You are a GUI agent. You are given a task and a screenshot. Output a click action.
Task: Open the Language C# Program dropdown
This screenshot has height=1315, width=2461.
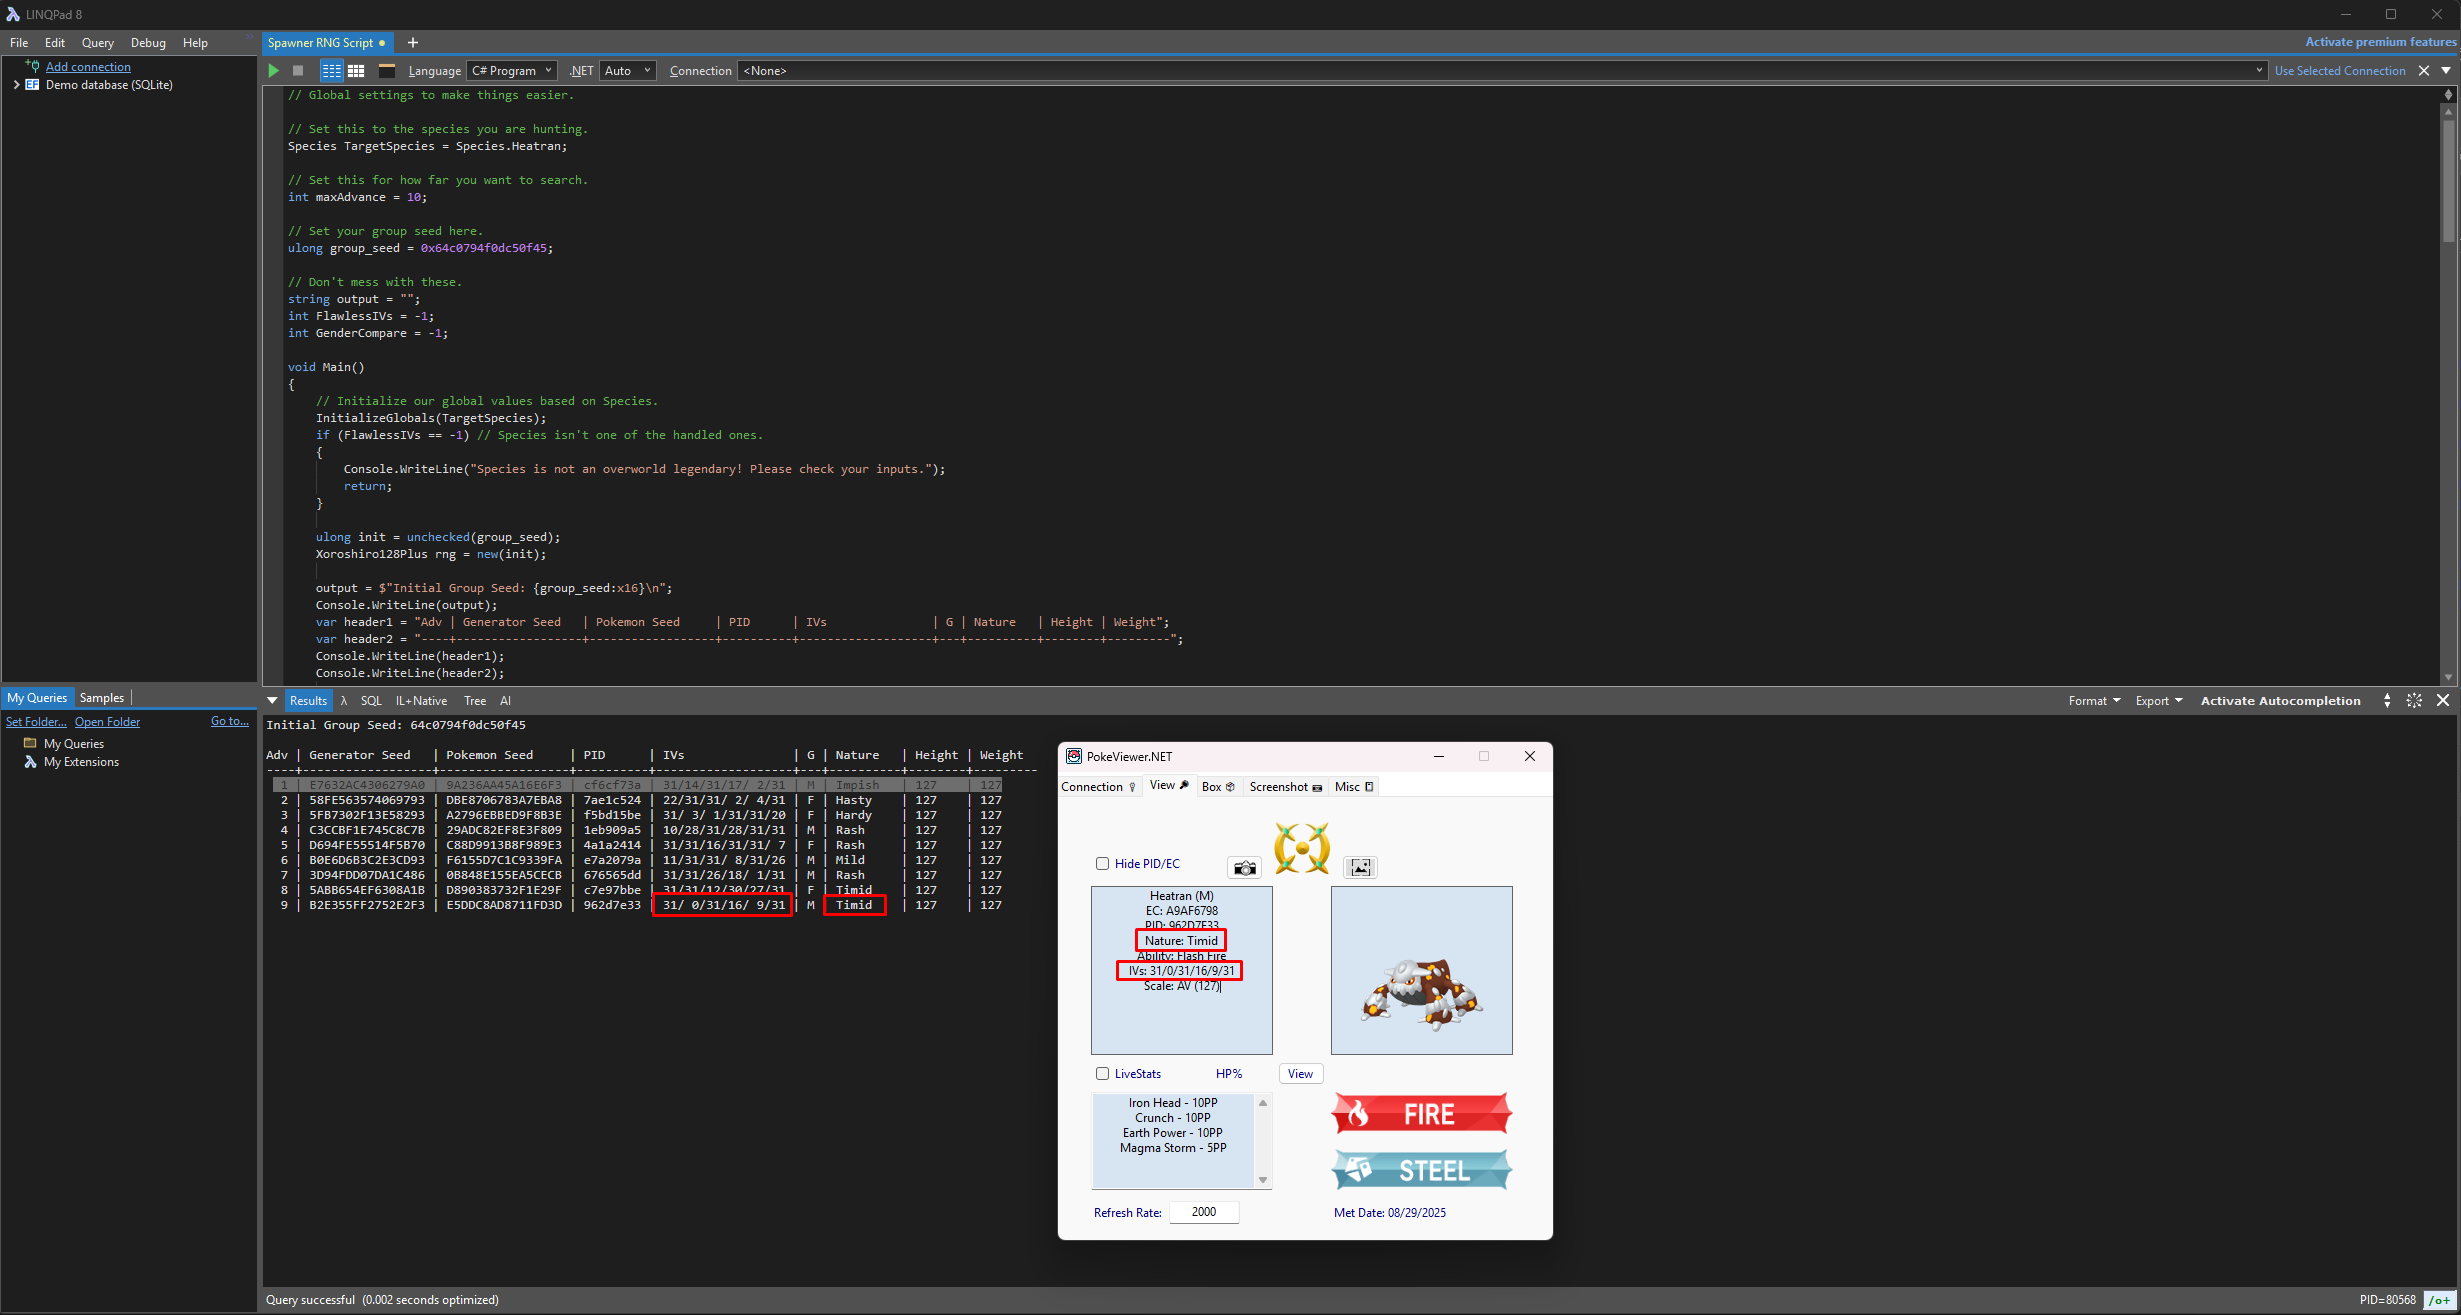(x=512, y=71)
